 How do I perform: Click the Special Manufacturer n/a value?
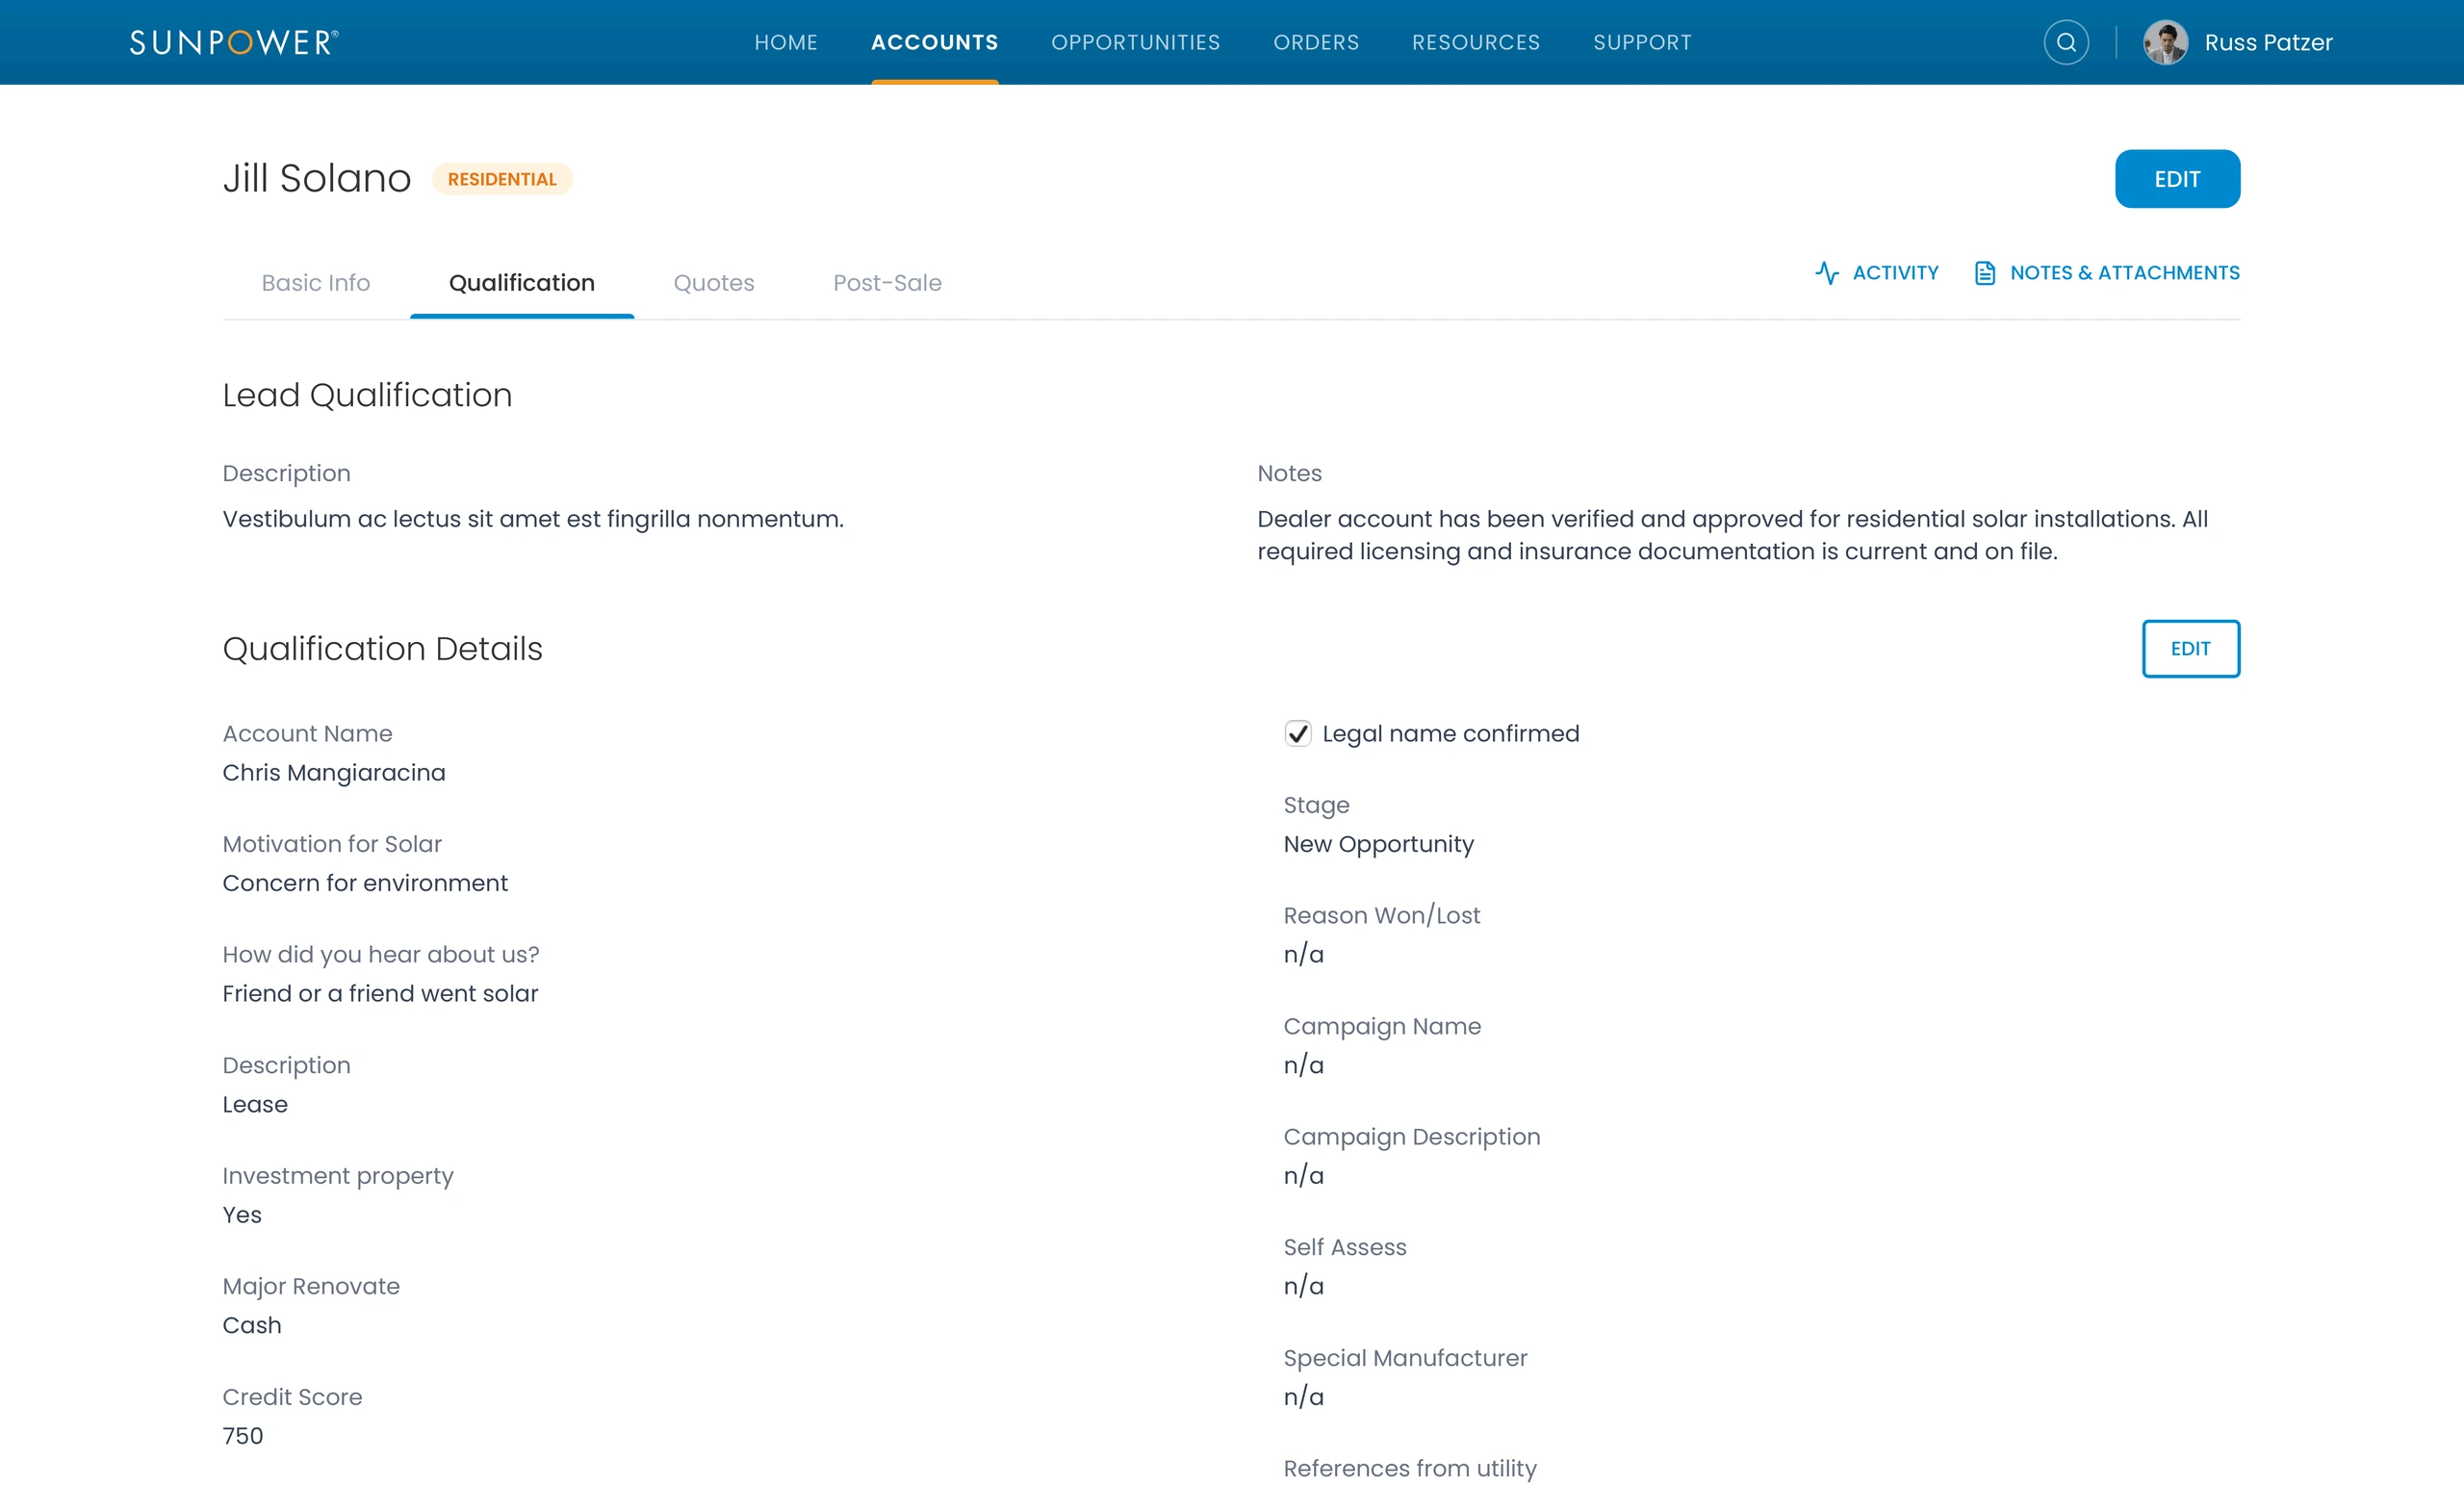coord(1303,1396)
